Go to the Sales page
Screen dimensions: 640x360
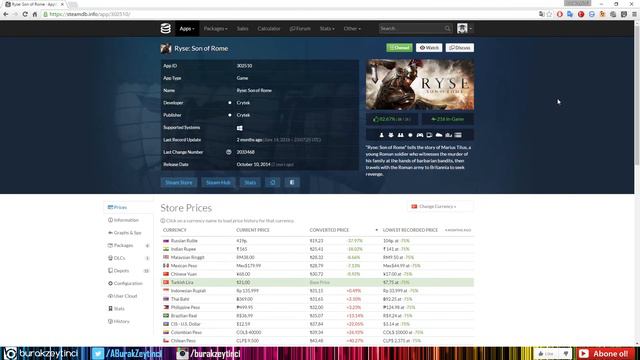point(242,29)
